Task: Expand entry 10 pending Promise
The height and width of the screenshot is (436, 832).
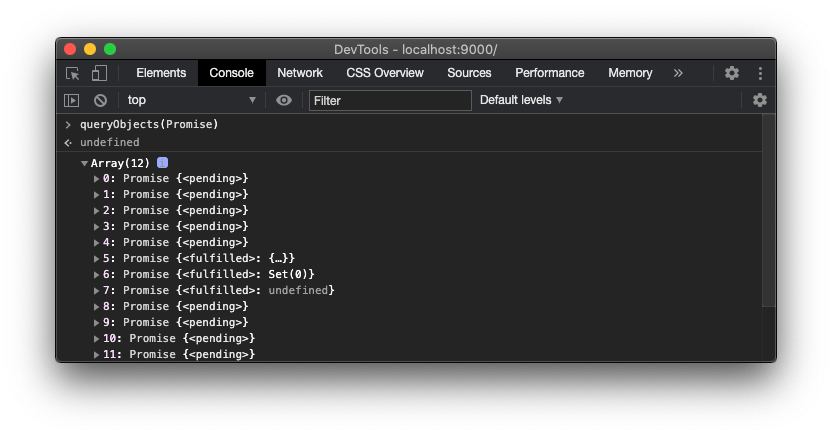Action: (97, 338)
